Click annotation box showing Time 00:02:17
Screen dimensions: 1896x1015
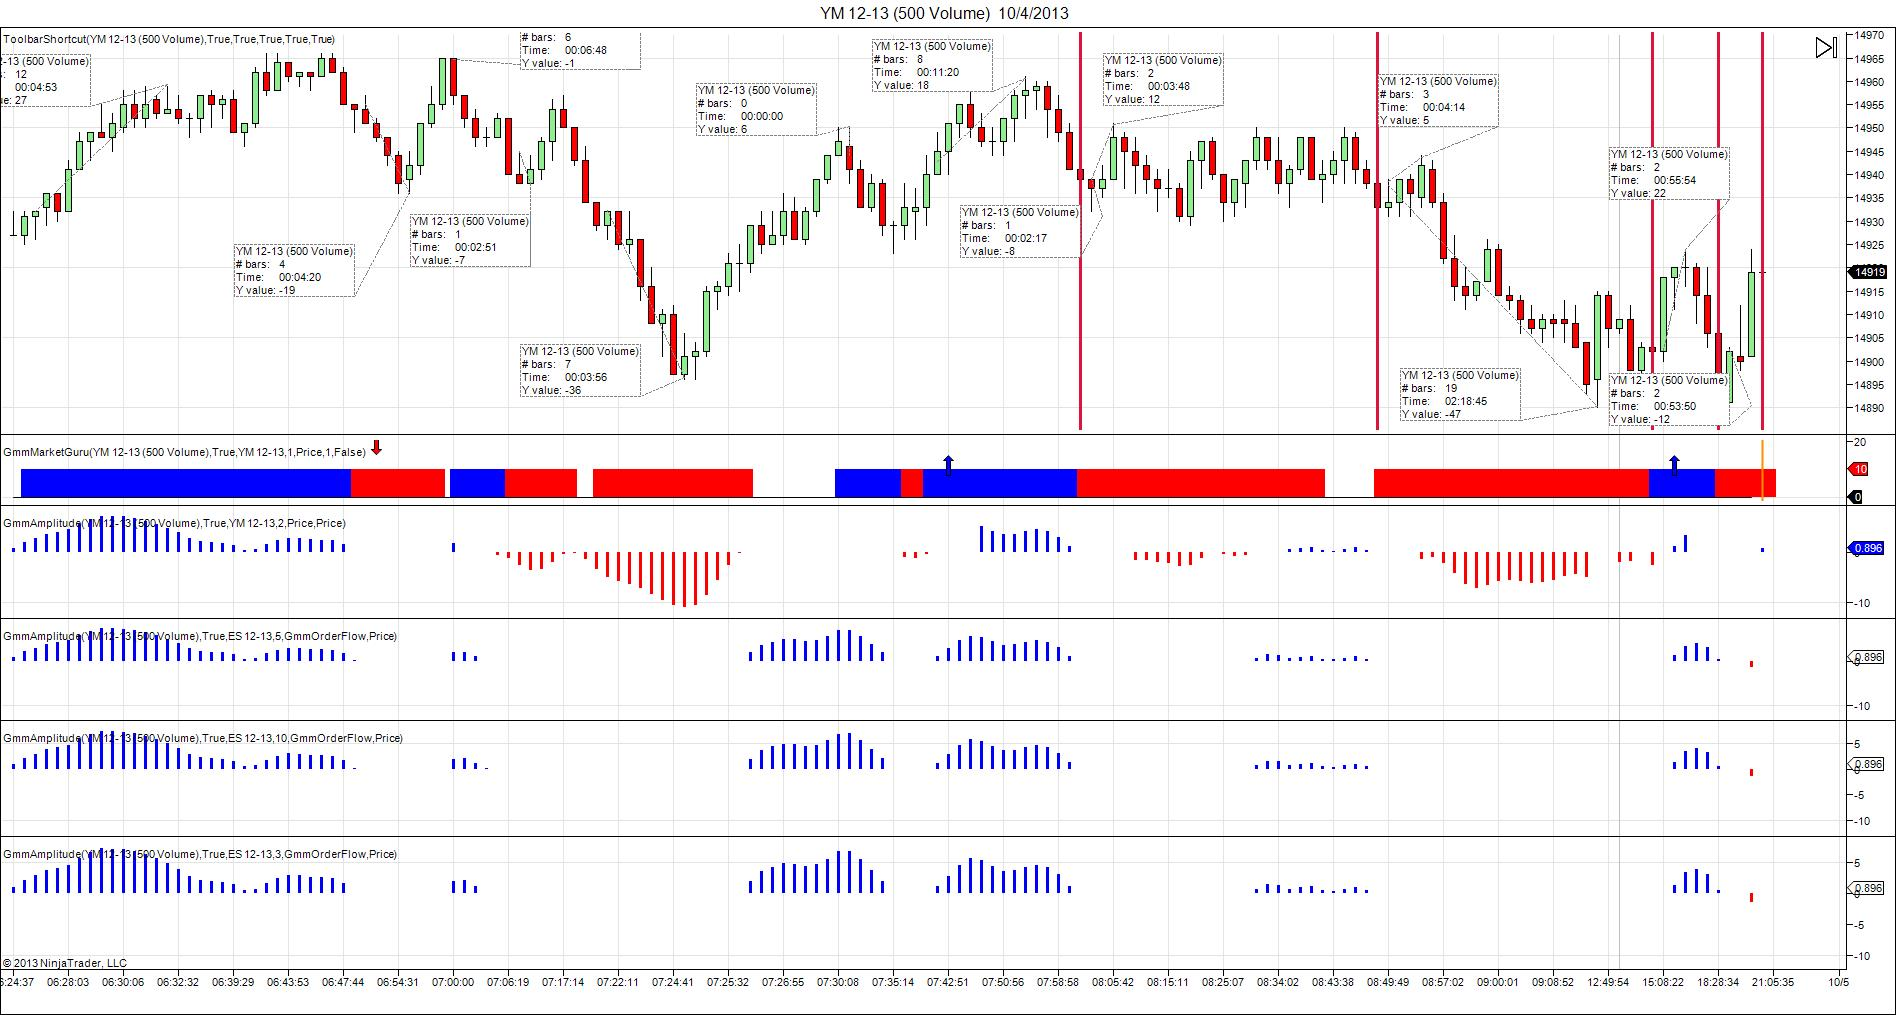coord(1020,231)
